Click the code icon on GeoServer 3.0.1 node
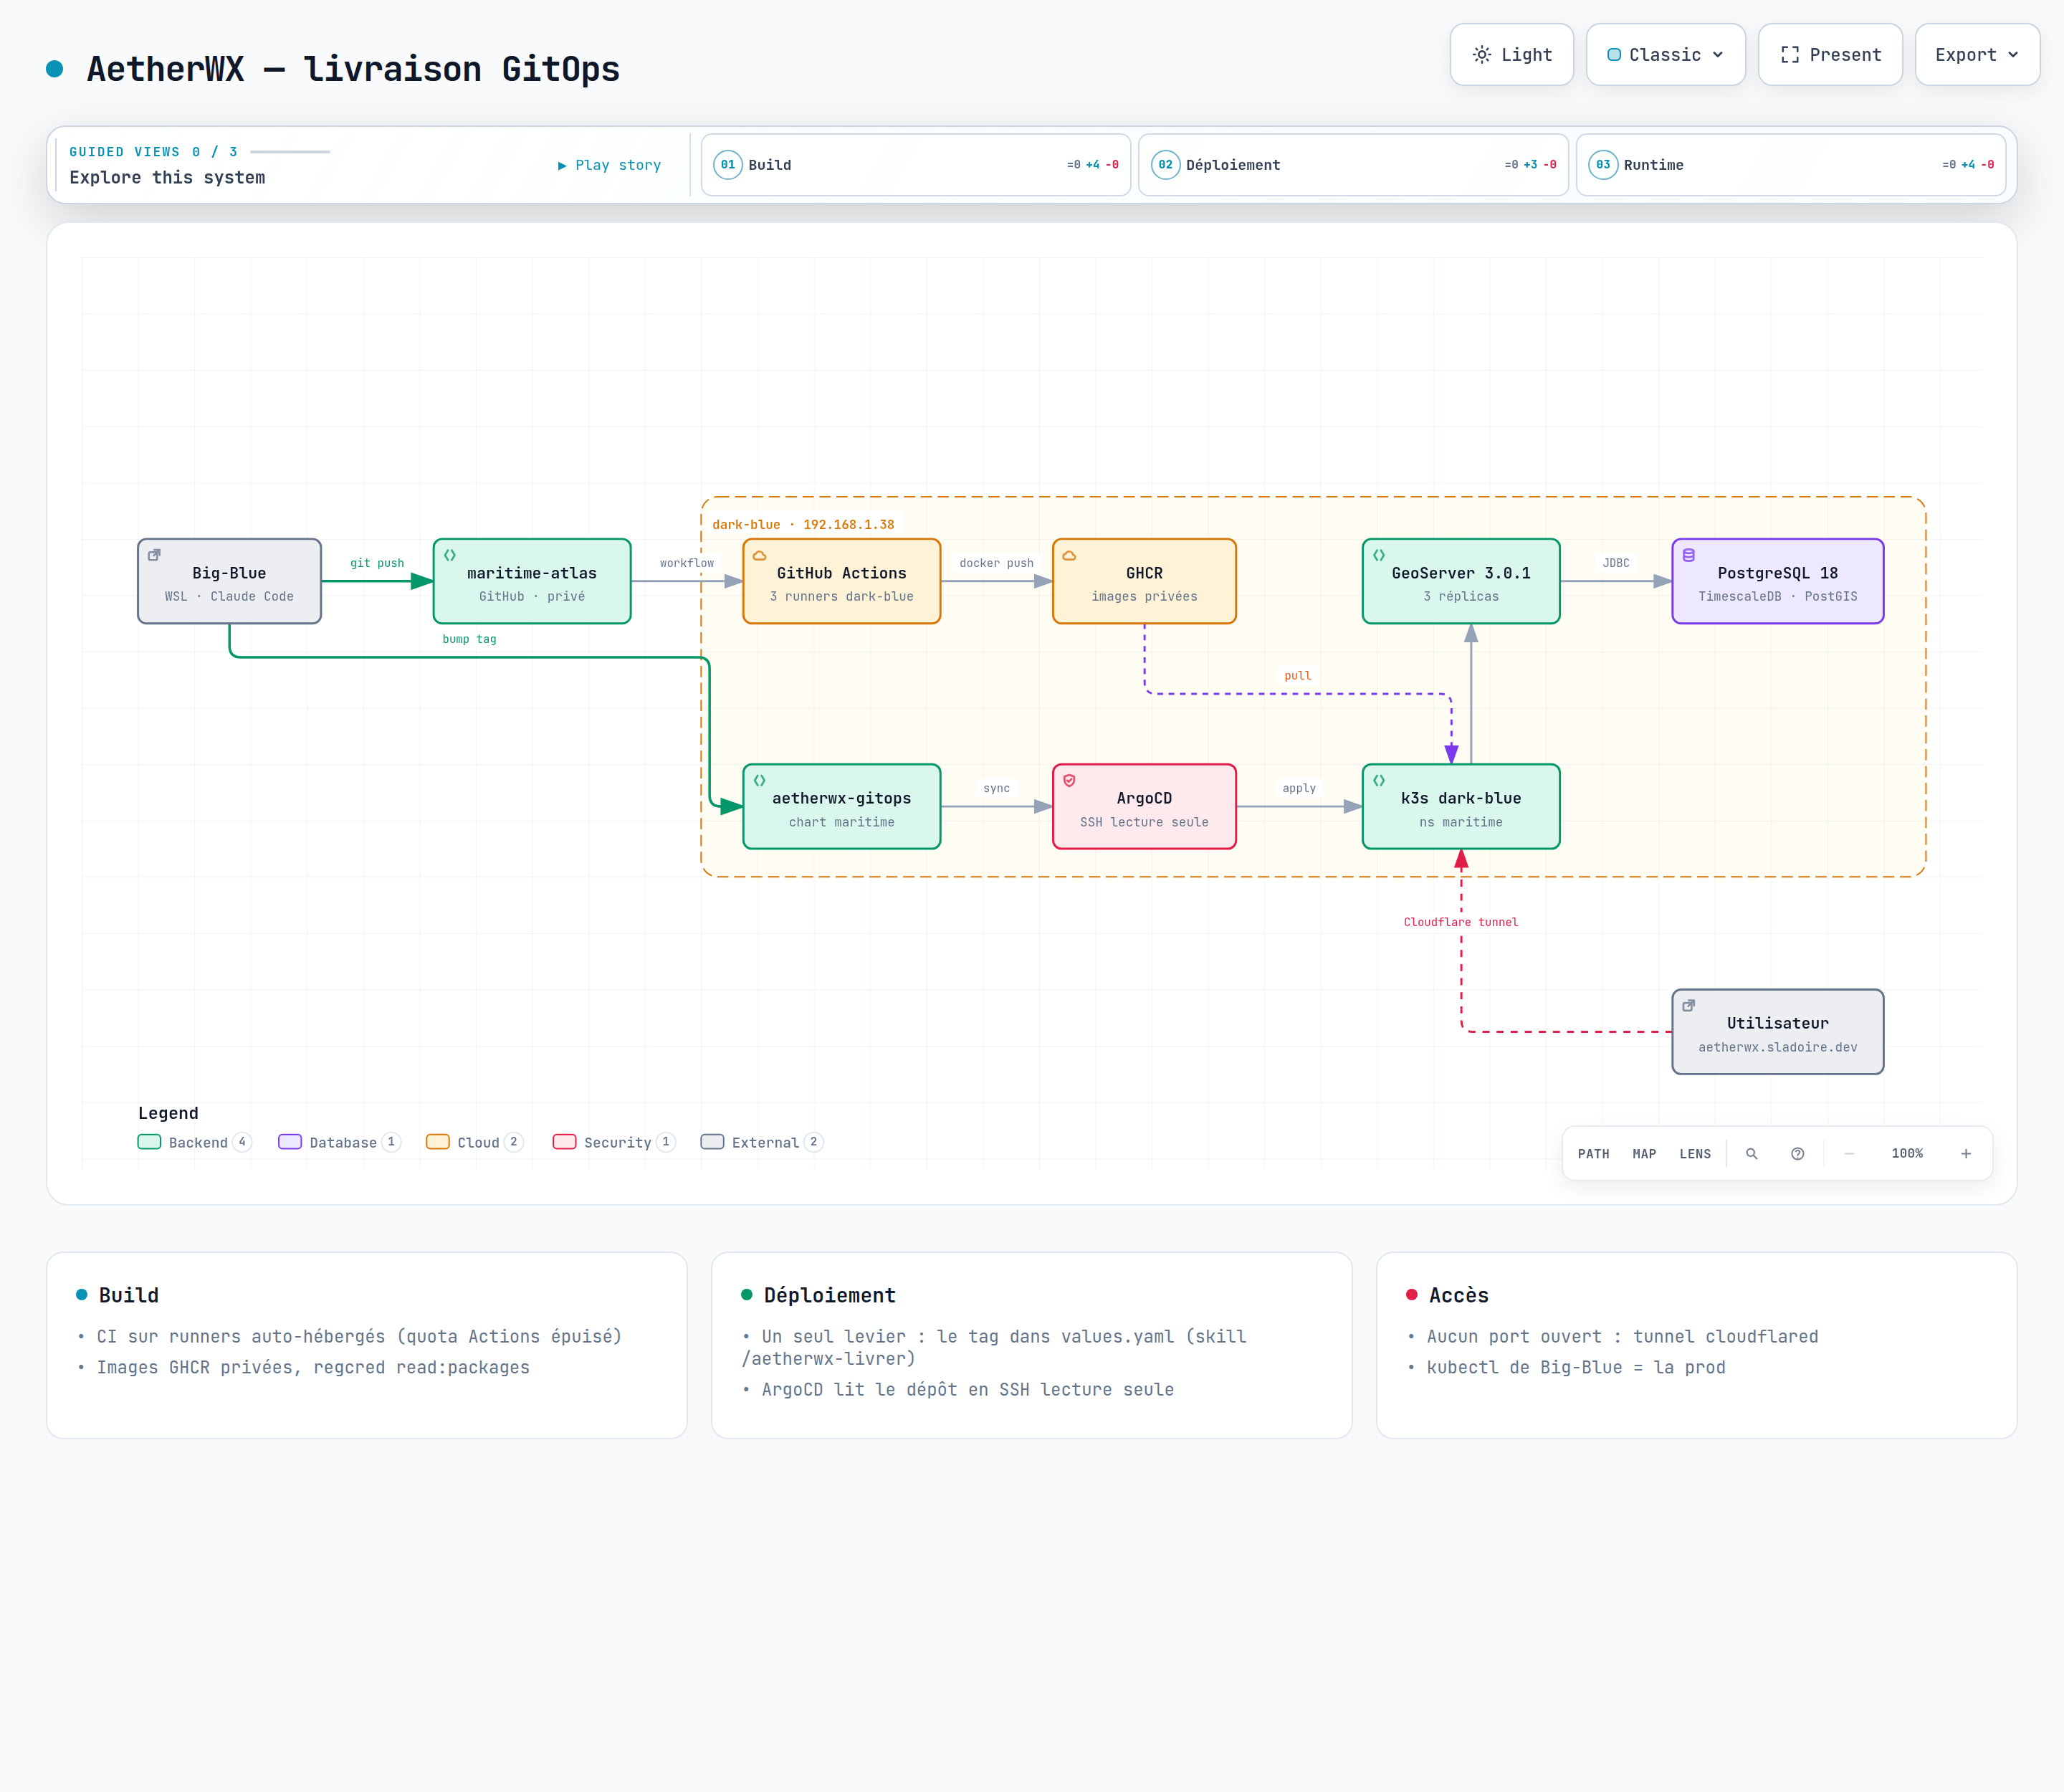This screenshot has width=2064, height=1792. tap(1379, 555)
